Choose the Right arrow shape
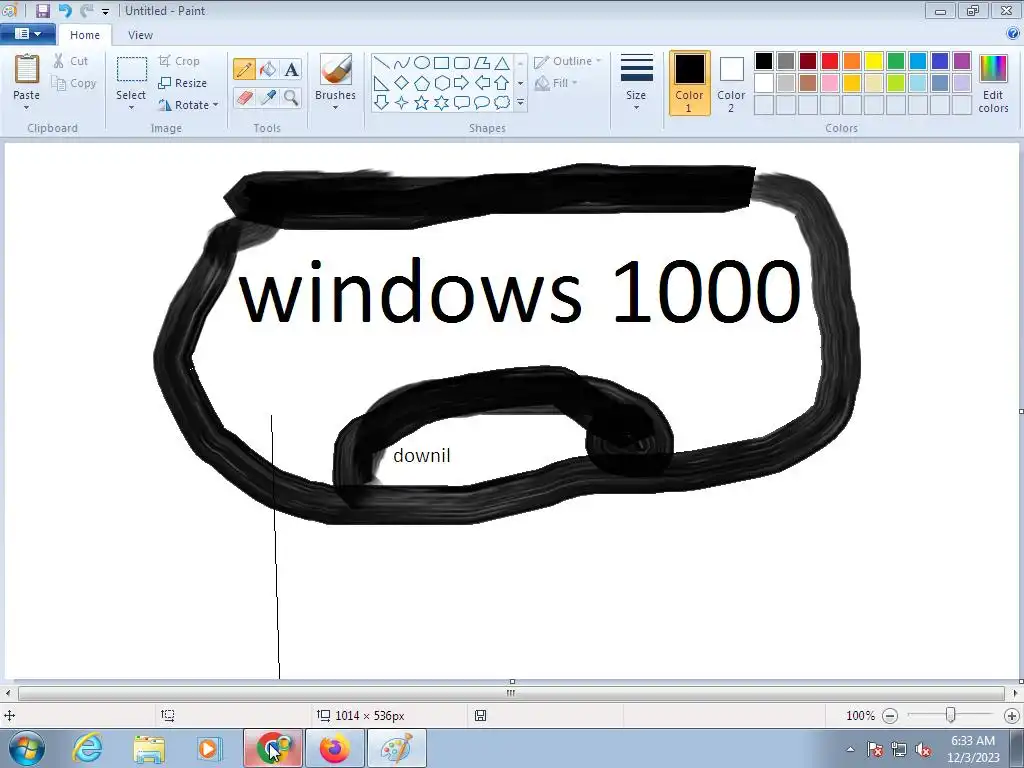The width and height of the screenshot is (1024, 768). (462, 83)
